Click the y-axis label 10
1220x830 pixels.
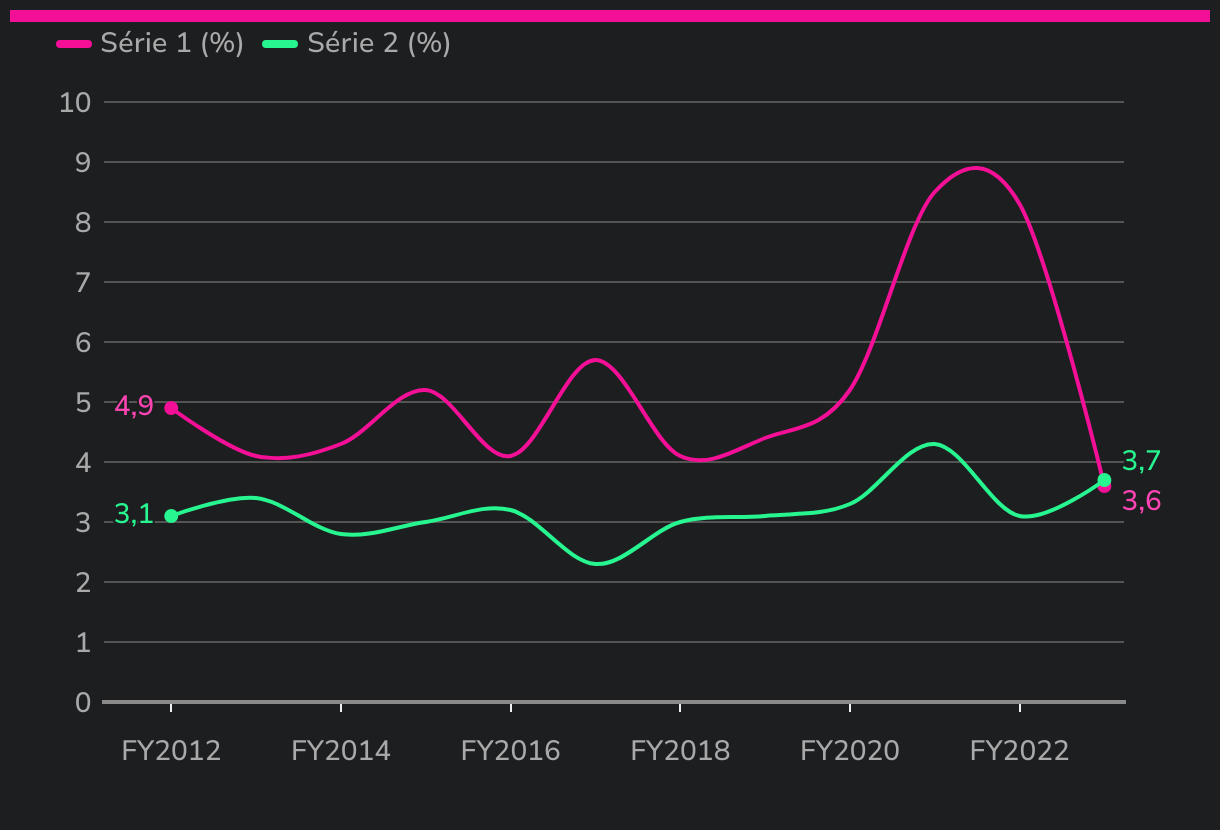[x=75, y=102]
